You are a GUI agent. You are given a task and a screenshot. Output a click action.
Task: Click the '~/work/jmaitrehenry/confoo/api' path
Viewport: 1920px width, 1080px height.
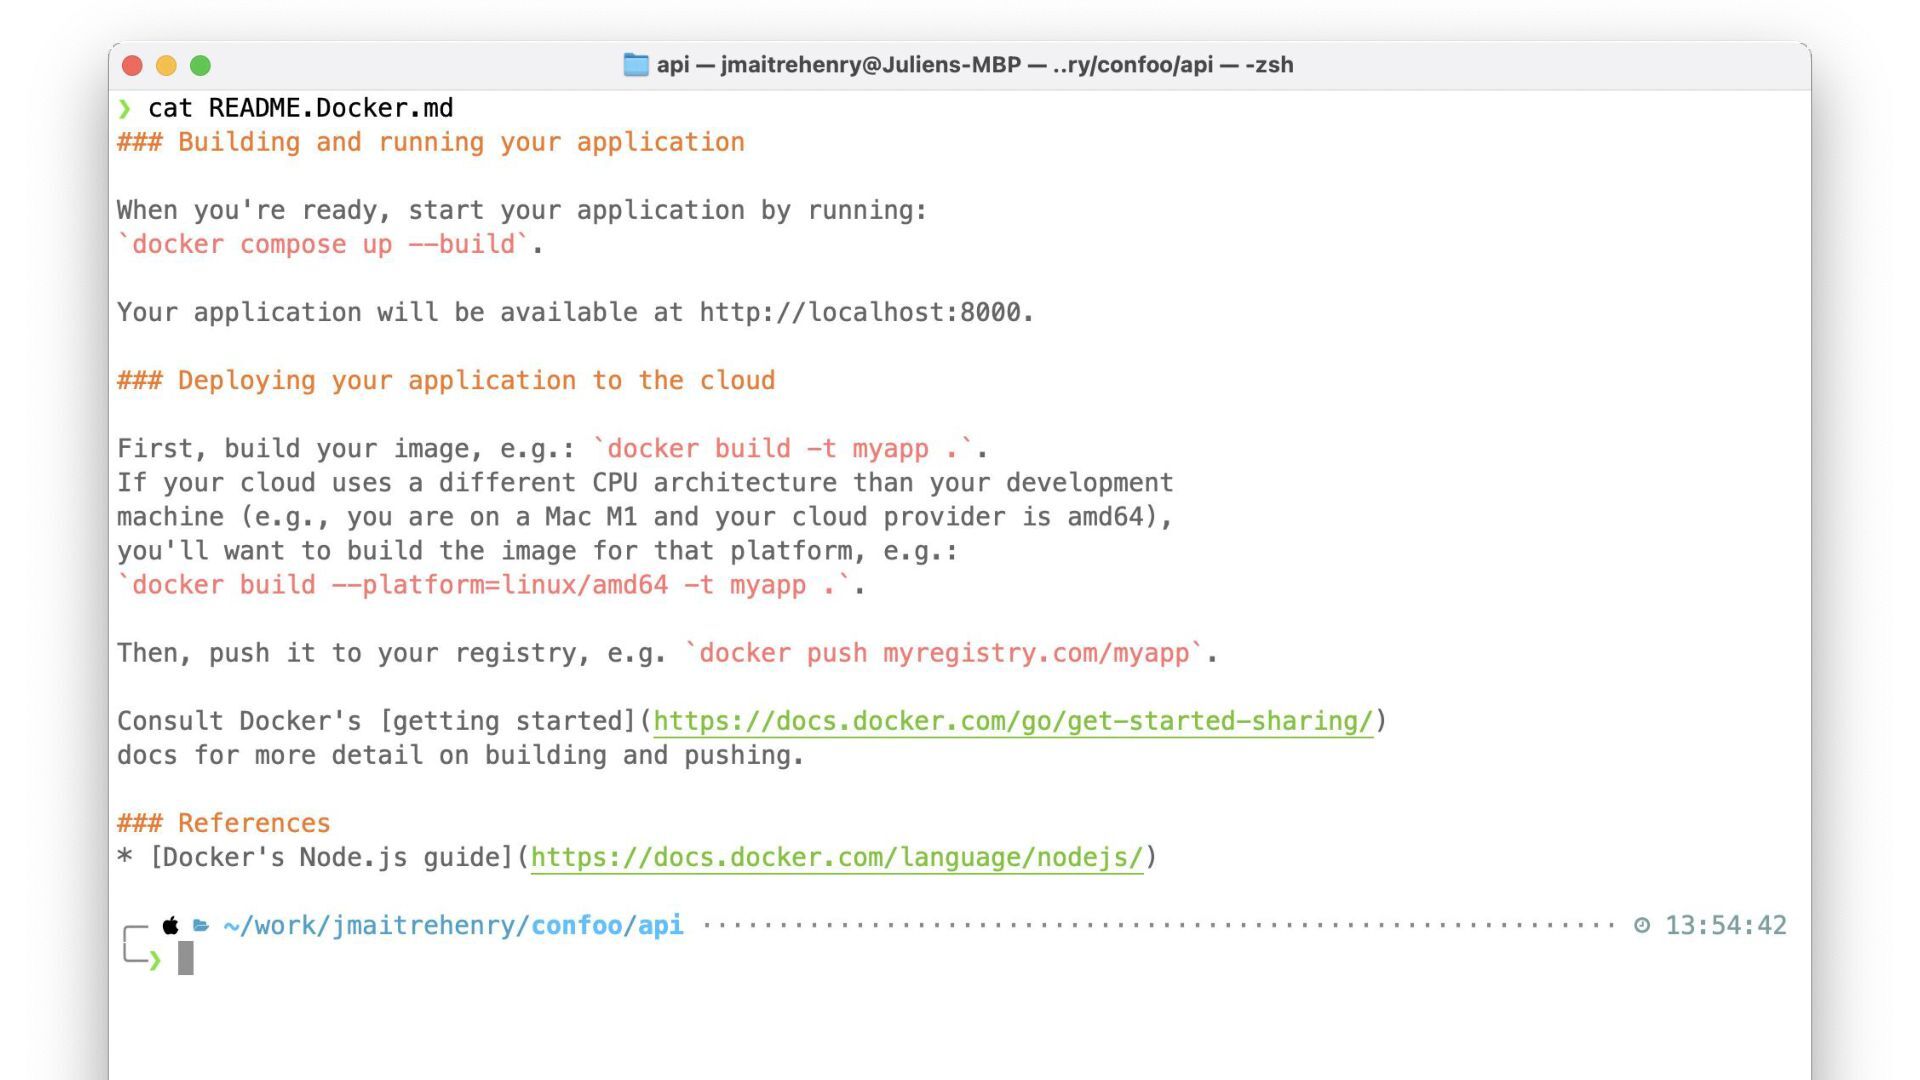pos(453,925)
